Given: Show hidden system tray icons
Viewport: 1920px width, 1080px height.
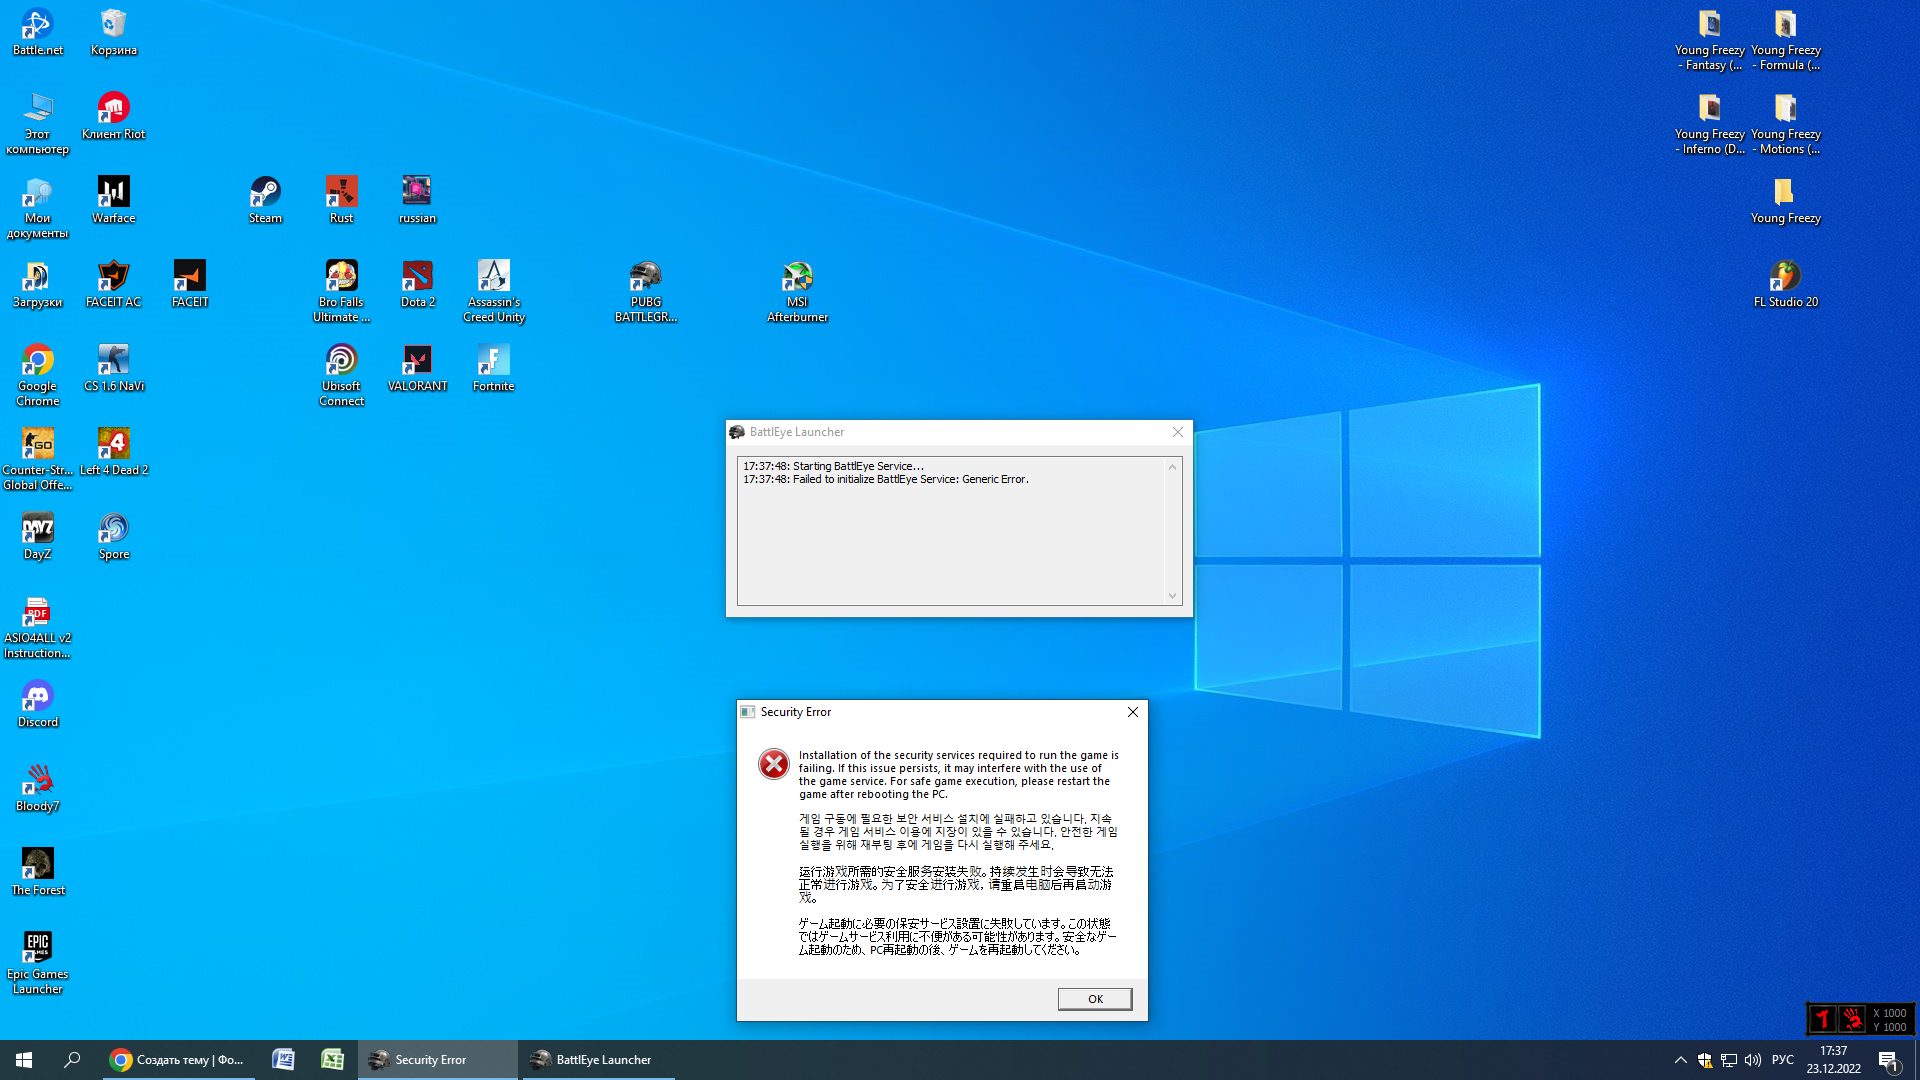Looking at the screenshot, I should point(1680,1060).
